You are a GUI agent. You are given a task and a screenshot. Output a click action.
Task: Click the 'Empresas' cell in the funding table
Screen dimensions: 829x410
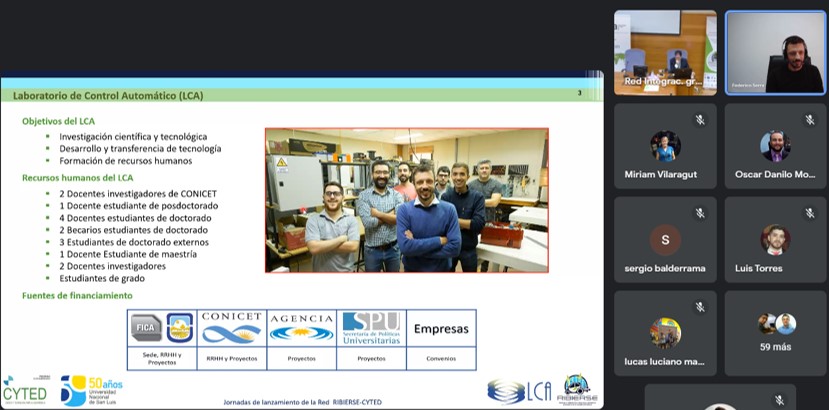coord(441,329)
